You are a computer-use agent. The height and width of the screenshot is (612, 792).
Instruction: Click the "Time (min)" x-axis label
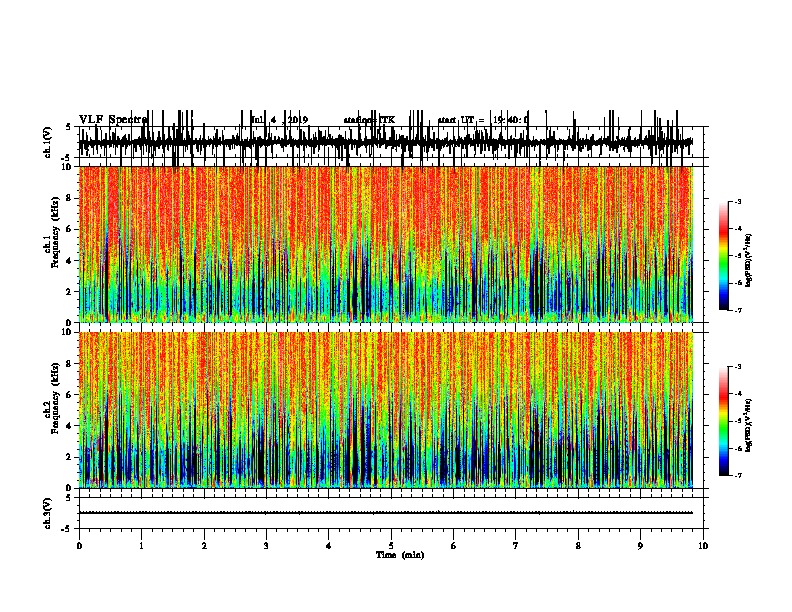400,555
